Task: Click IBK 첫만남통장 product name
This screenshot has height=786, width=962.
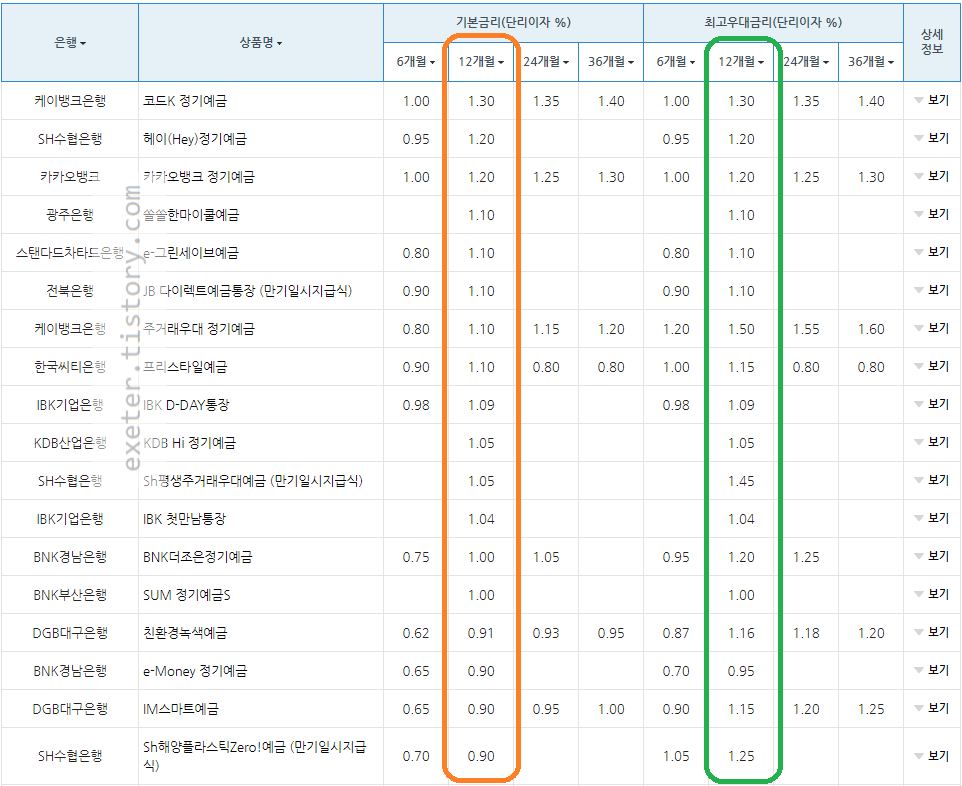Action: [184, 519]
